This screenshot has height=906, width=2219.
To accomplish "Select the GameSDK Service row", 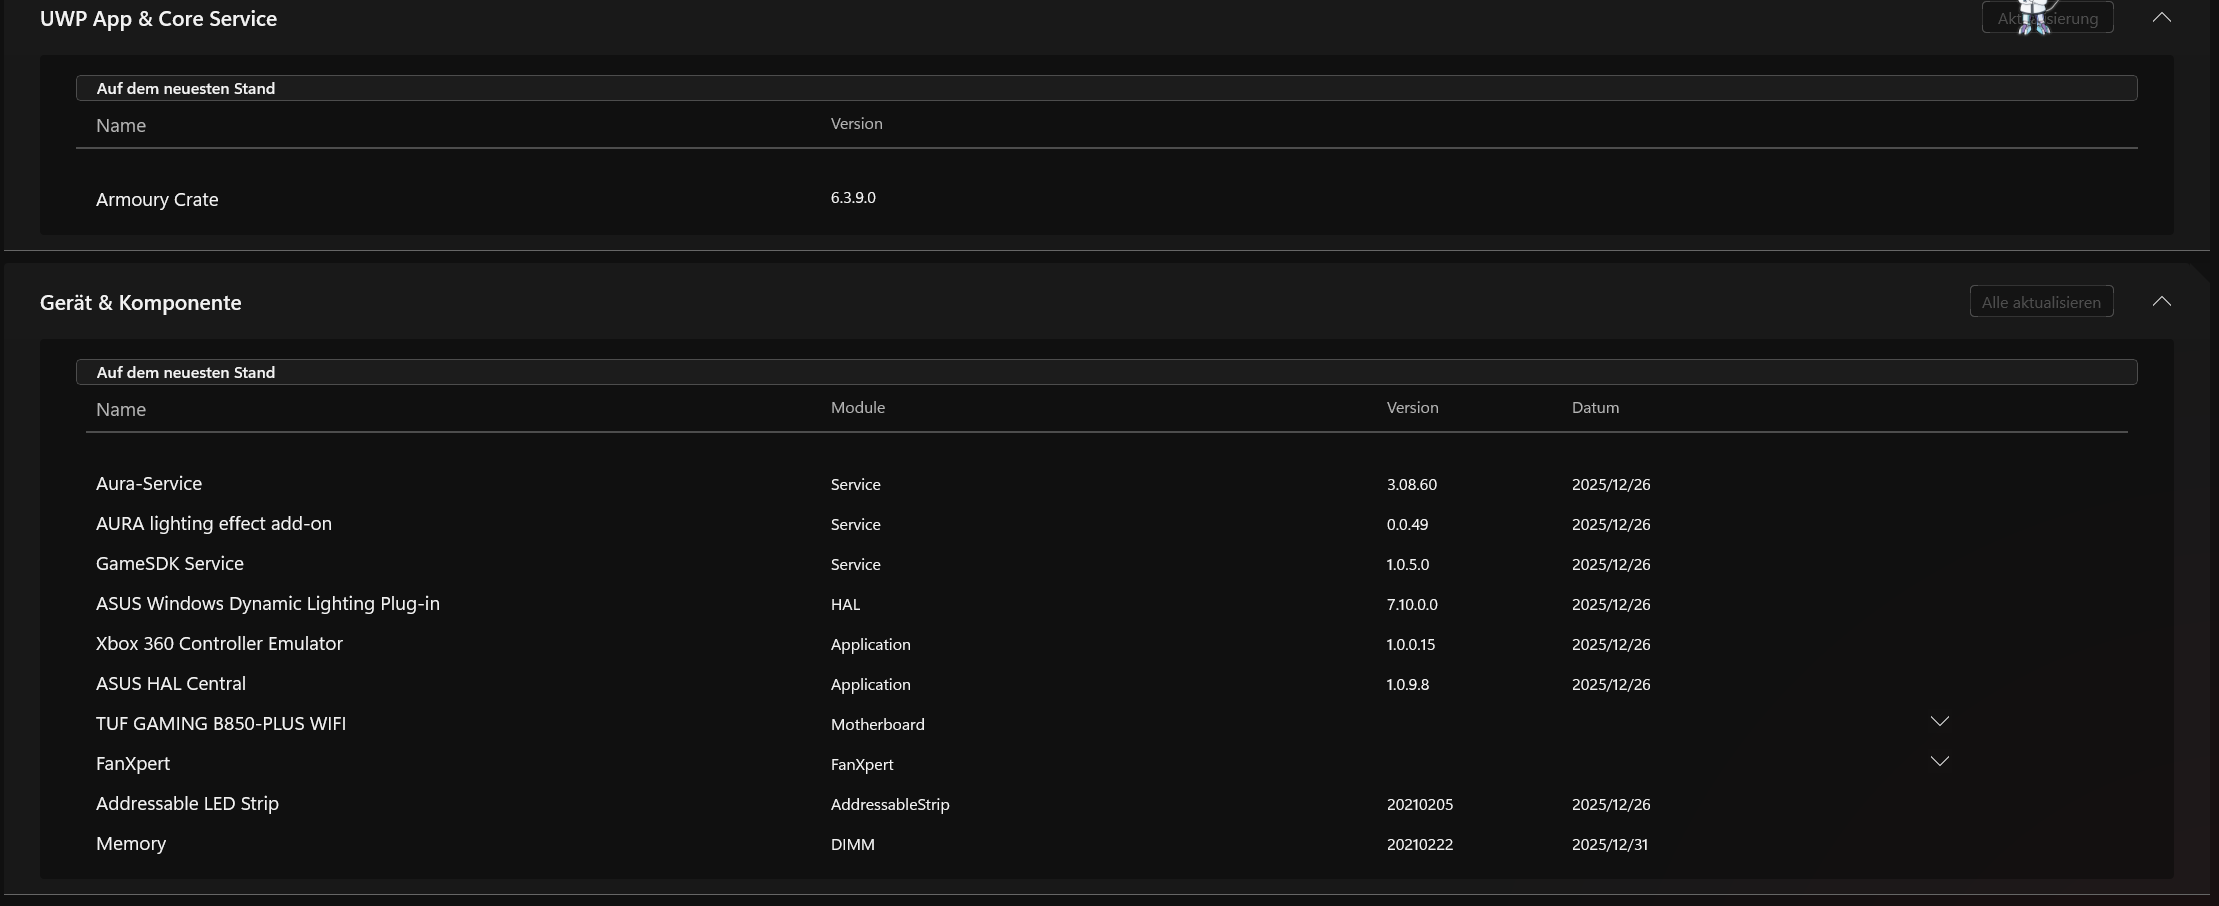I will 170,563.
